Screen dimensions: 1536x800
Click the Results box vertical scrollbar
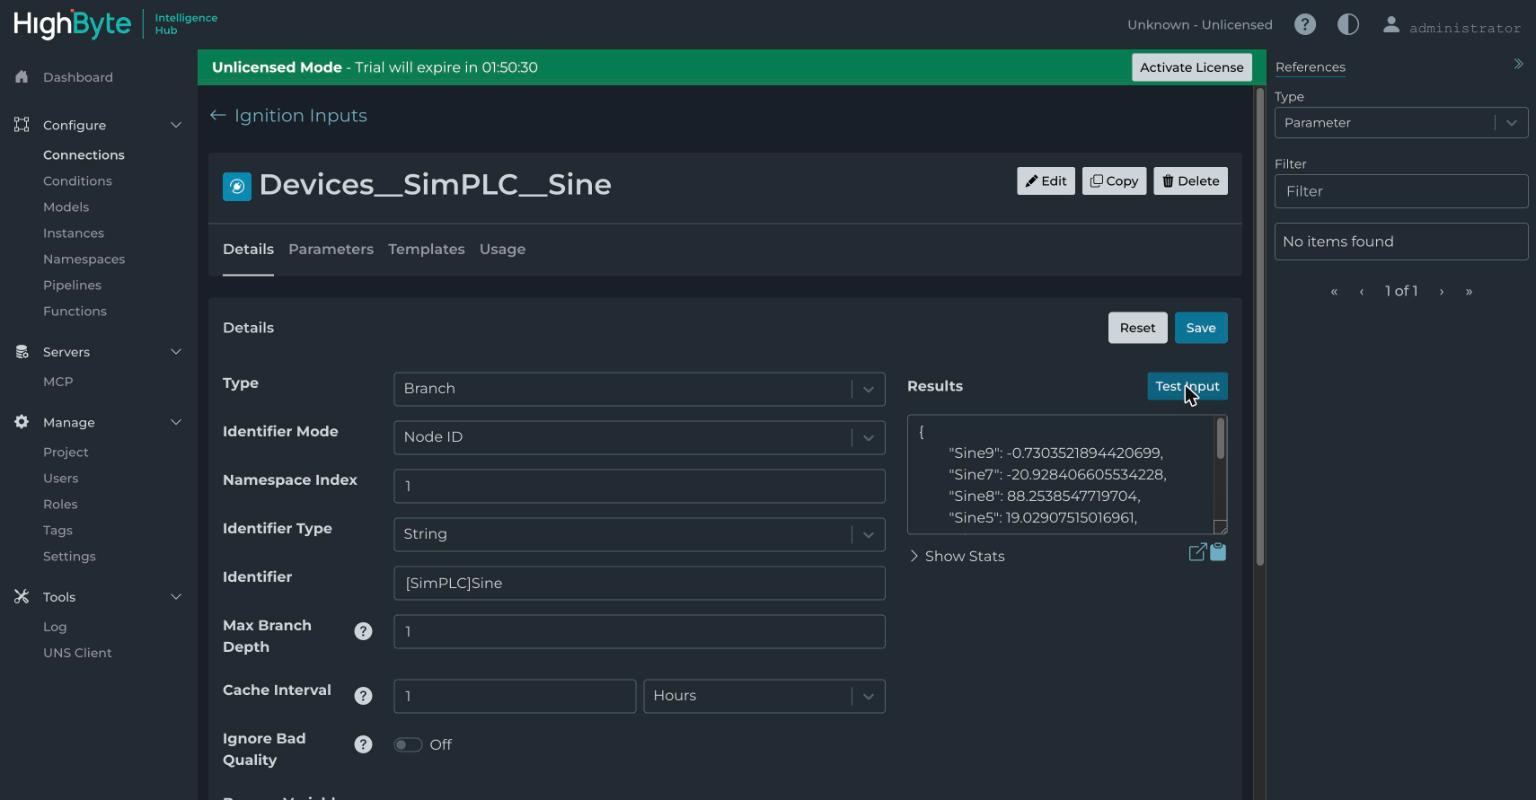pyautogui.click(x=1220, y=439)
